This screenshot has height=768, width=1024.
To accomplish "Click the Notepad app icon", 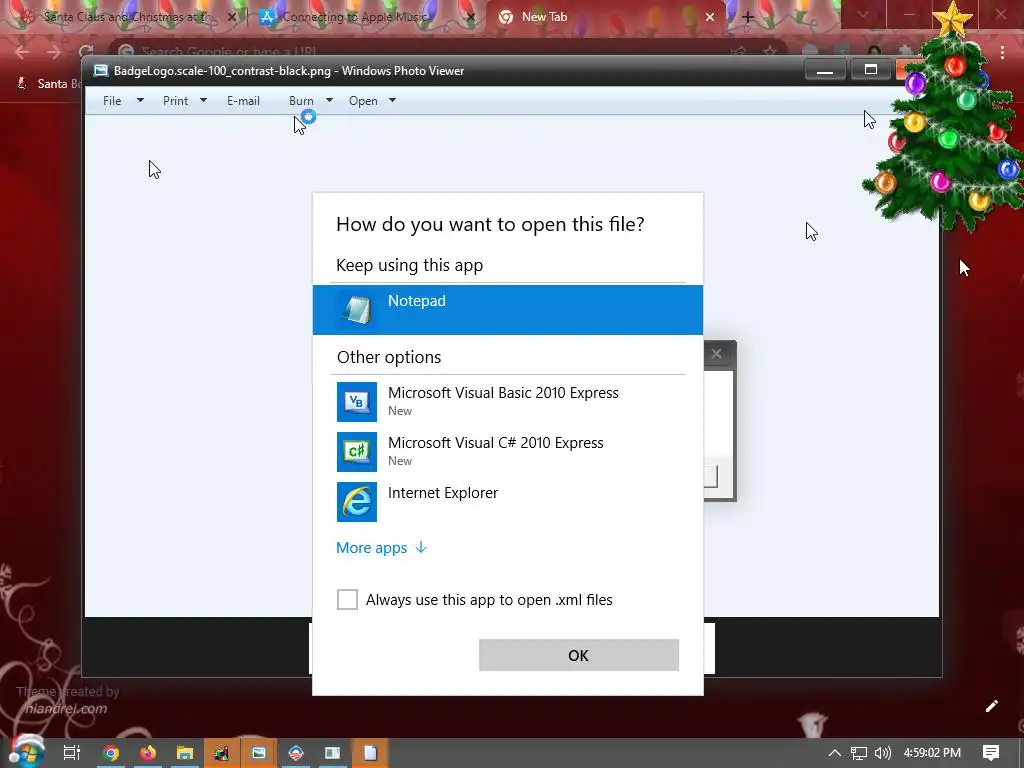I will tap(357, 309).
